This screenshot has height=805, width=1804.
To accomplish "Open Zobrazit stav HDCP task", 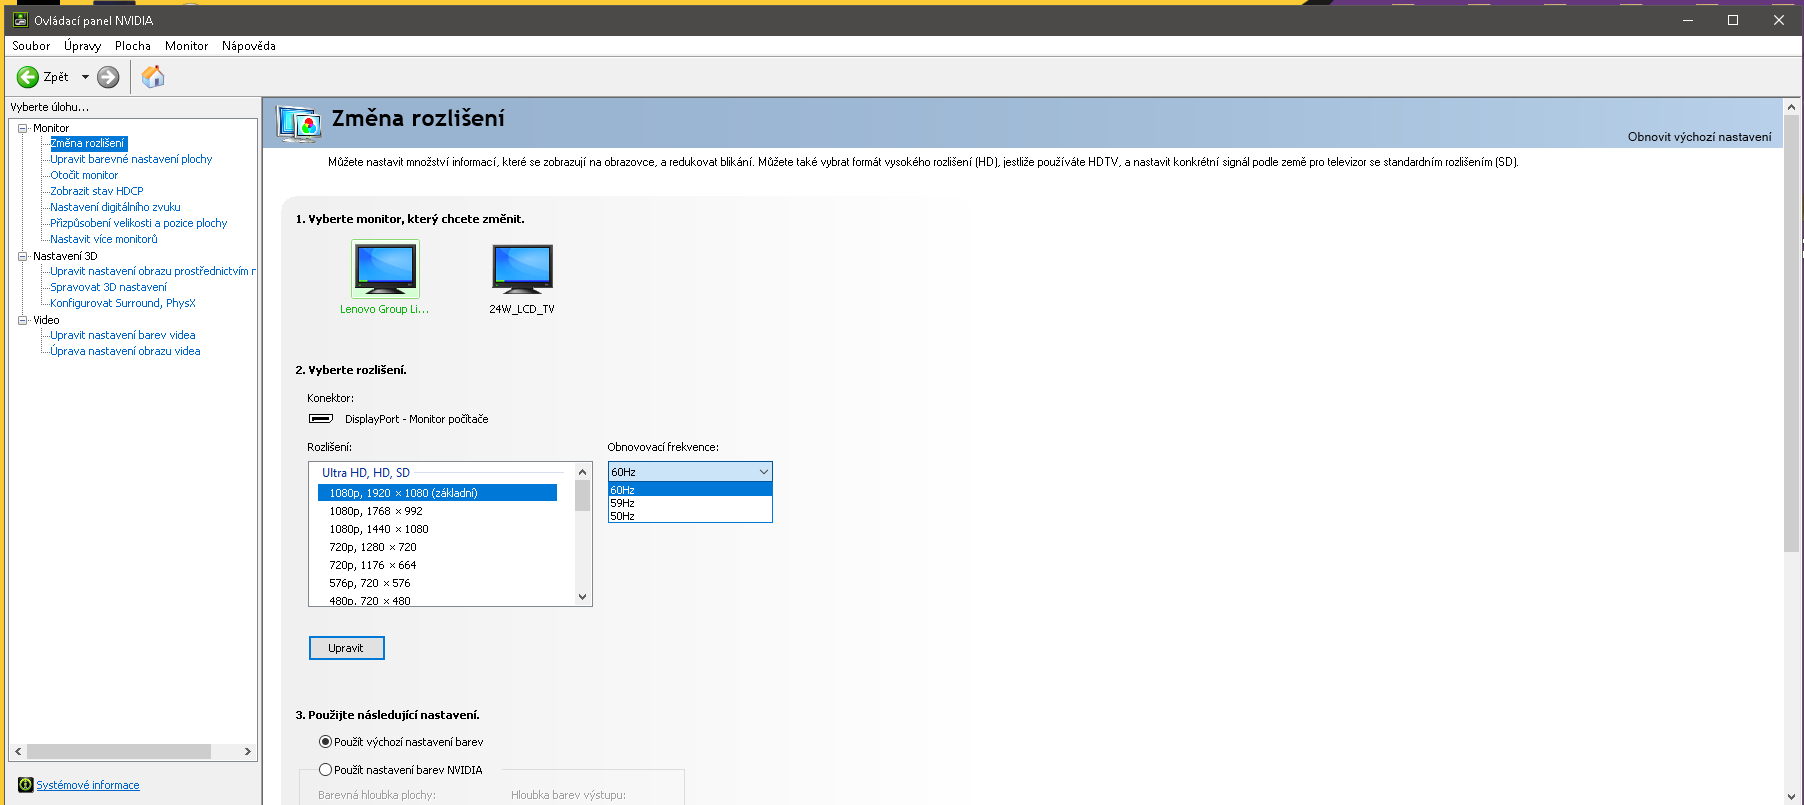I will point(97,191).
